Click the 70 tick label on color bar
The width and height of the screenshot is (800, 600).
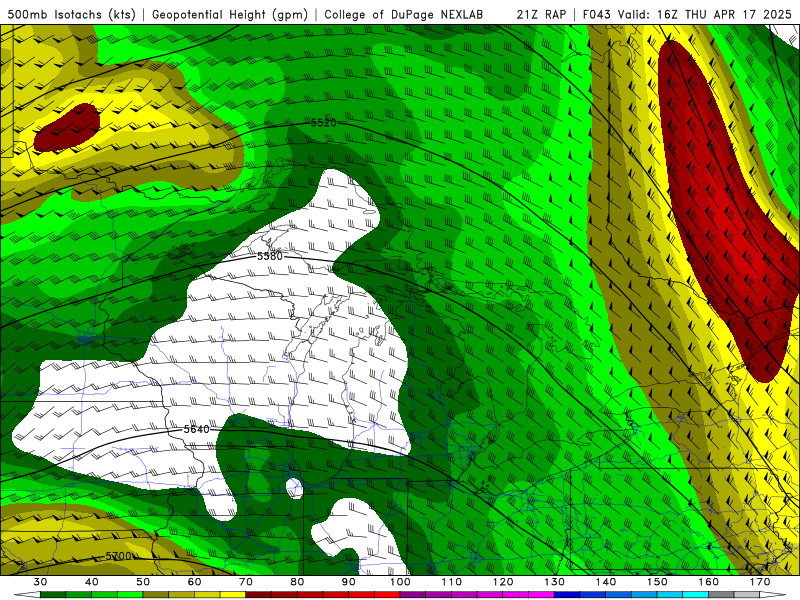pyautogui.click(x=246, y=582)
